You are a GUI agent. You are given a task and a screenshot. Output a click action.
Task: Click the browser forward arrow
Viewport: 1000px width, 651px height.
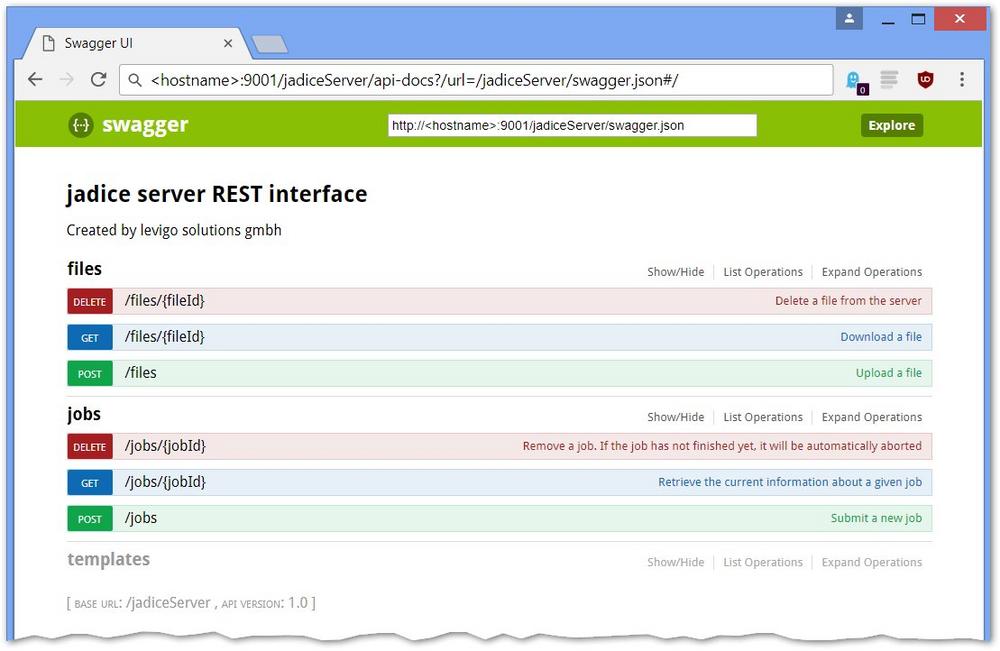tap(66, 80)
